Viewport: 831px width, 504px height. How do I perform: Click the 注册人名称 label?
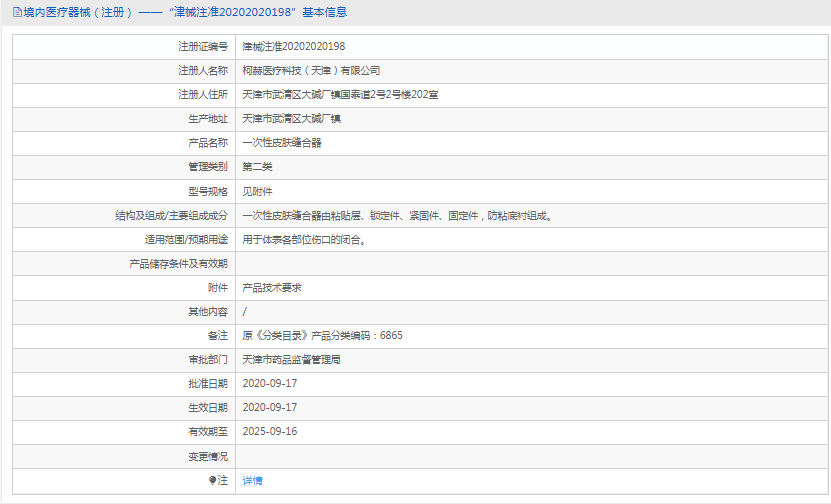coord(203,70)
